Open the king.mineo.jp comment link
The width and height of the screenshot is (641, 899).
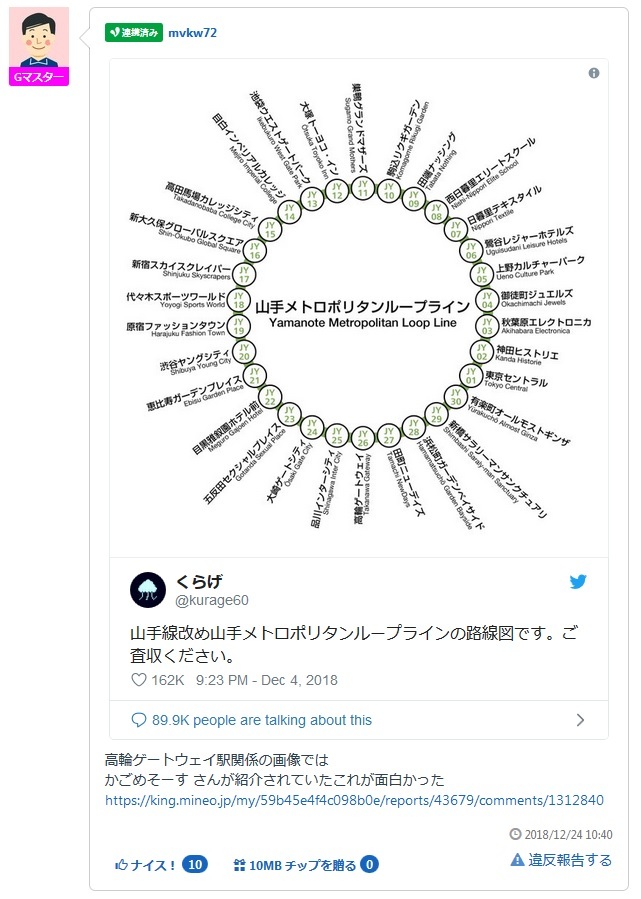click(x=354, y=800)
